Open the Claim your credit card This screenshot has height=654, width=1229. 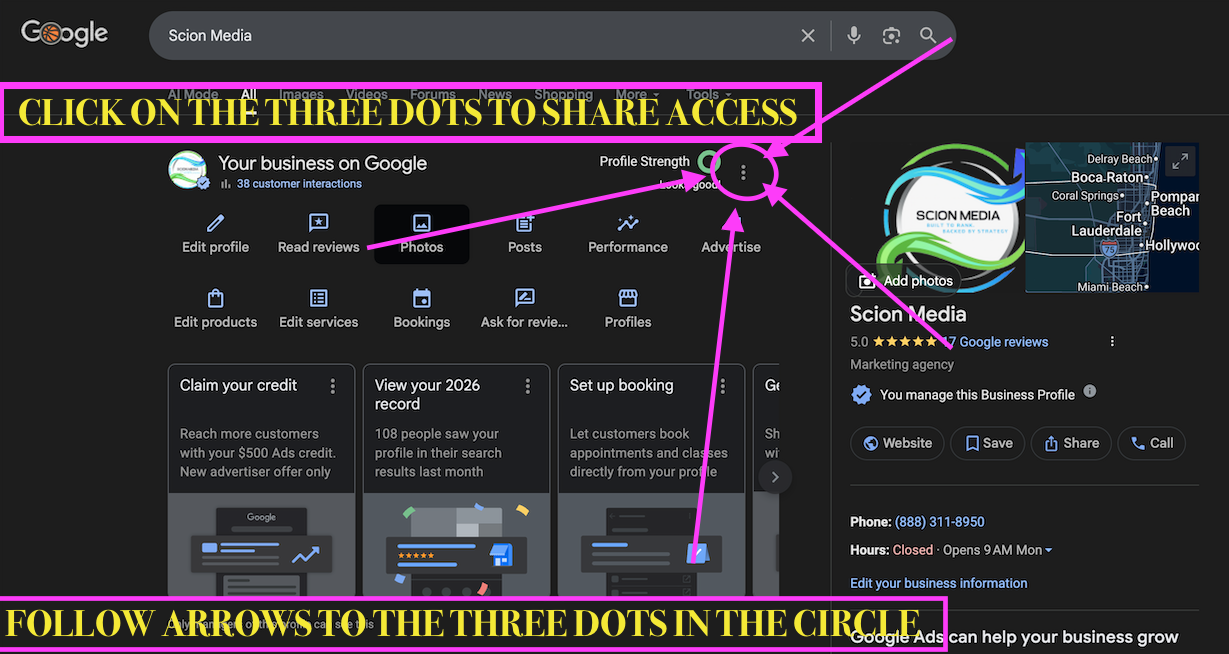261,481
